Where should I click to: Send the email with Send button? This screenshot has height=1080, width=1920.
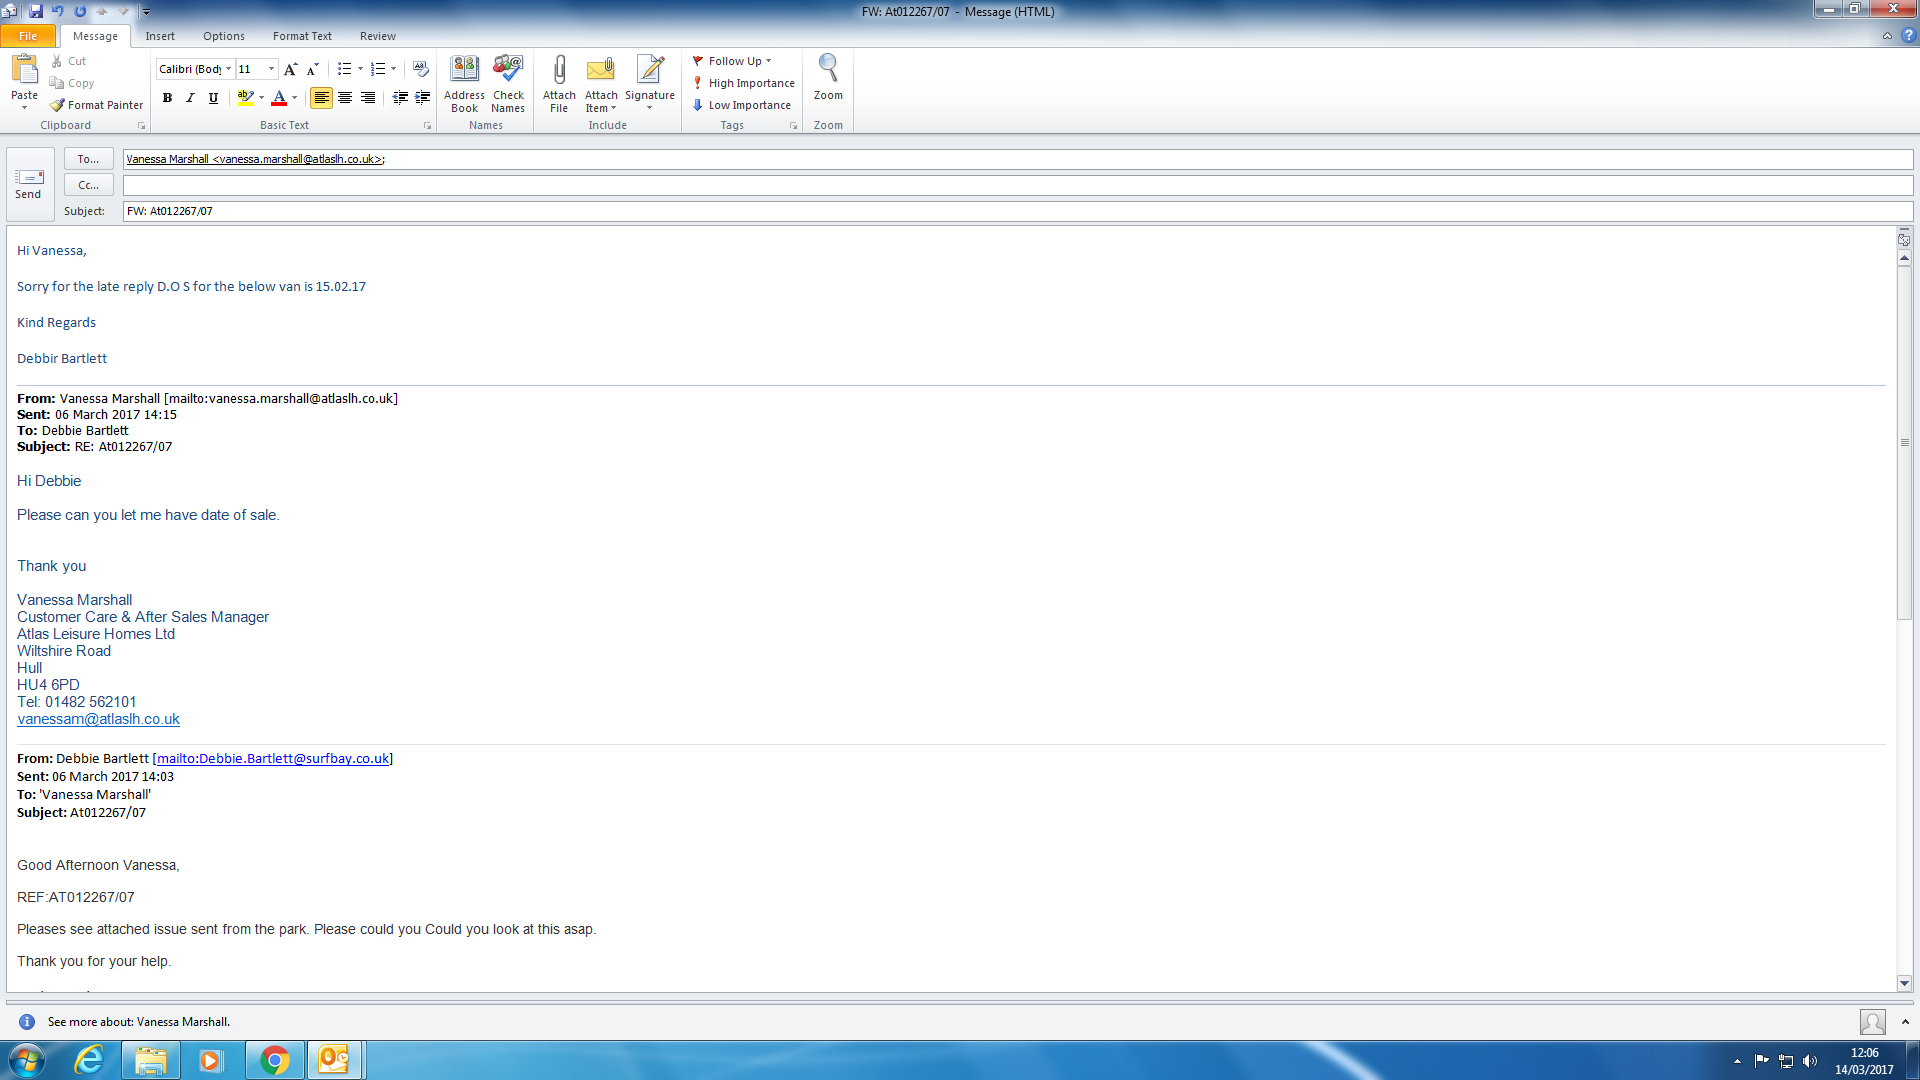[29, 184]
